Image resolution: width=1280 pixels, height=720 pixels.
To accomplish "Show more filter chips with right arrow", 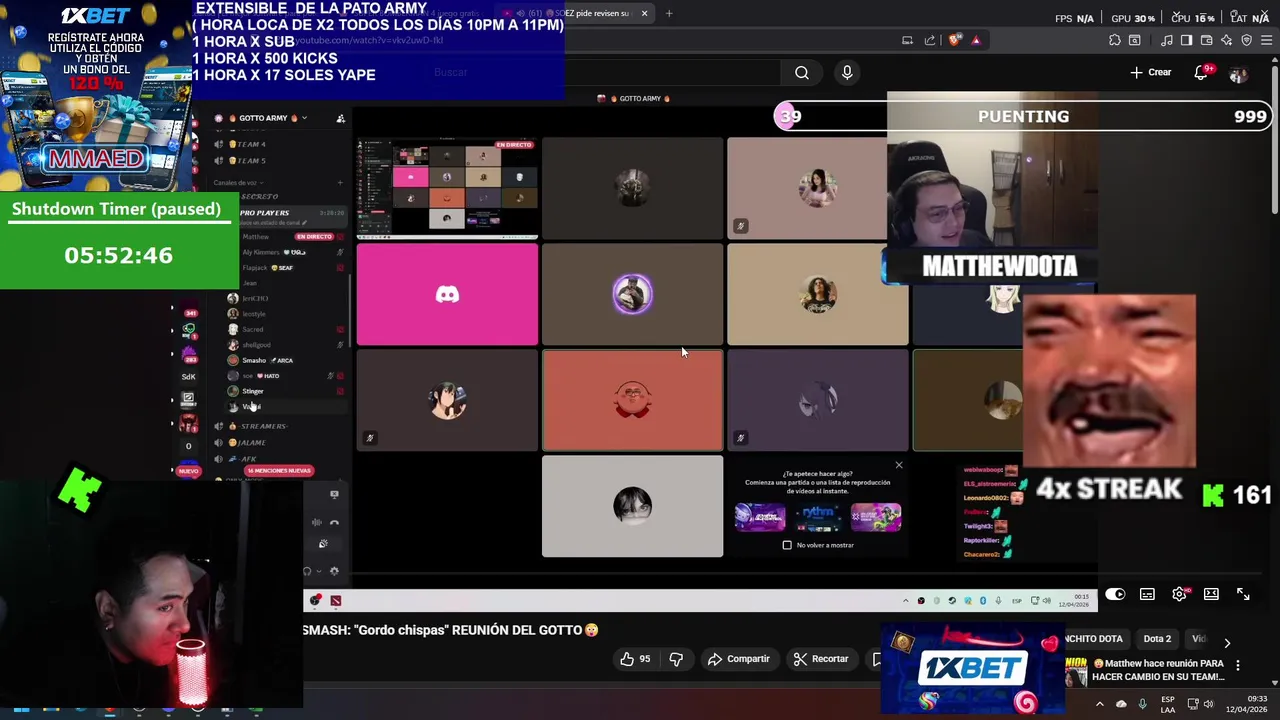I will 1227,642.
